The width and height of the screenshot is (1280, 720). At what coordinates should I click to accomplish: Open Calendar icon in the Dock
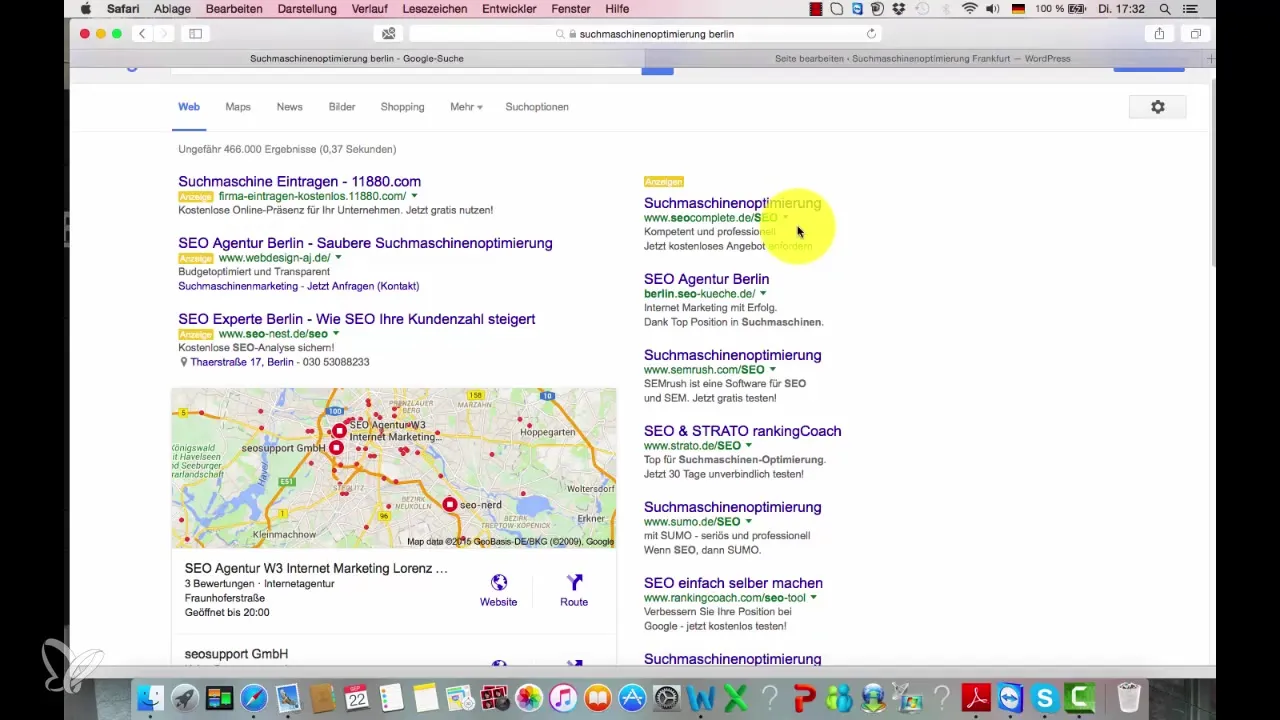coord(357,697)
